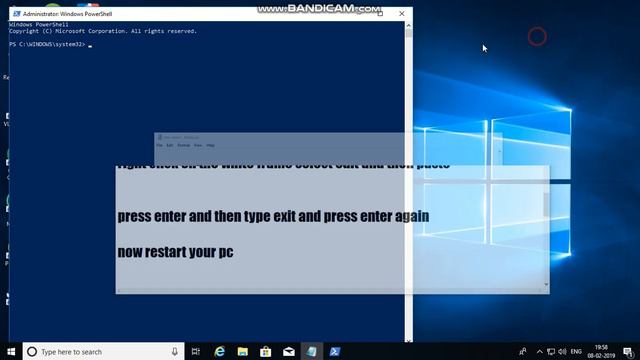Screen dimensions: 640x360
Task: Open the People icon in system tray
Action: [523, 351]
